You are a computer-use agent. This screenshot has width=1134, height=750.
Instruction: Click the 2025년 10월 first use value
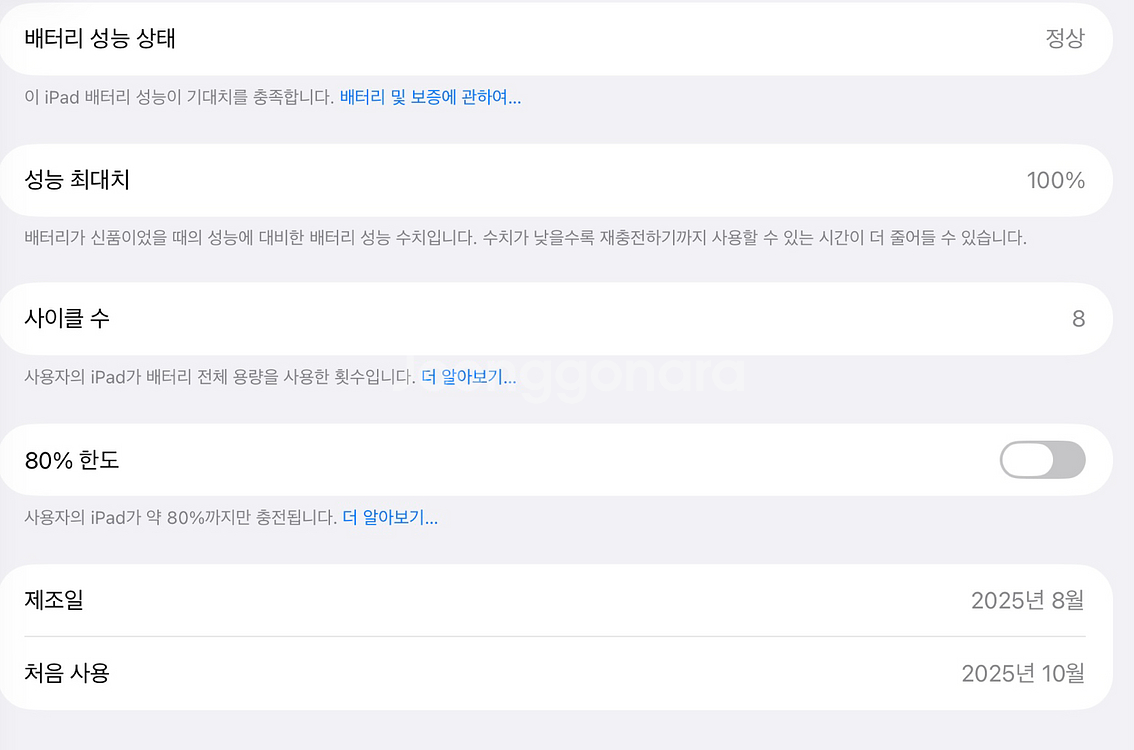tap(1023, 673)
